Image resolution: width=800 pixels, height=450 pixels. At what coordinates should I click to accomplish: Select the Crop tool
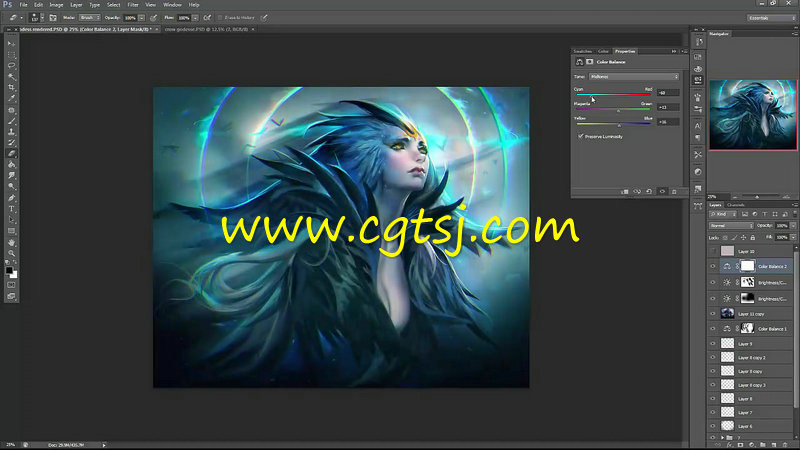(11, 88)
